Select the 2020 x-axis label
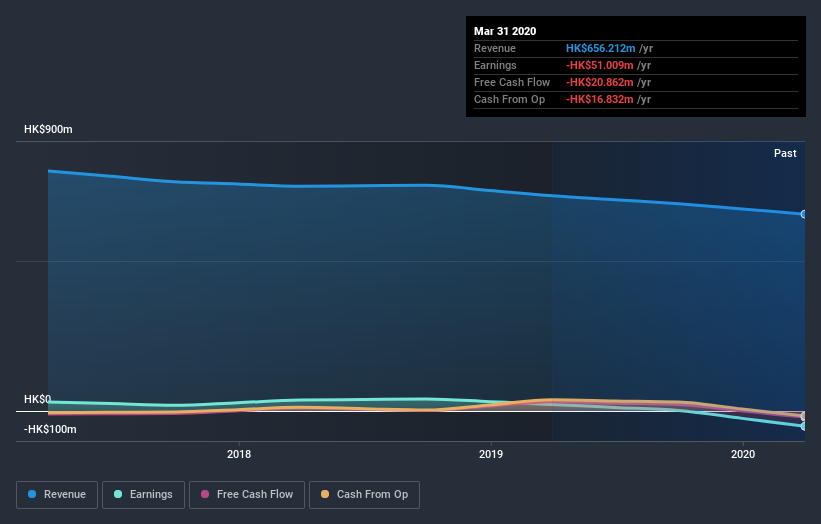821x524 pixels. (743, 454)
